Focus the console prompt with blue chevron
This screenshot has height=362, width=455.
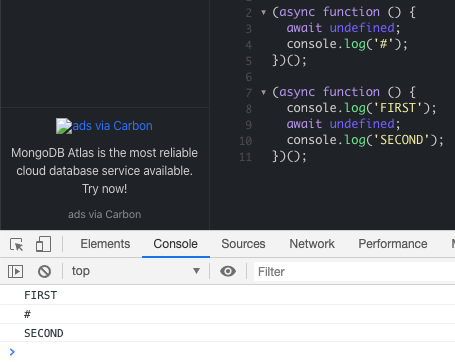click(x=227, y=352)
